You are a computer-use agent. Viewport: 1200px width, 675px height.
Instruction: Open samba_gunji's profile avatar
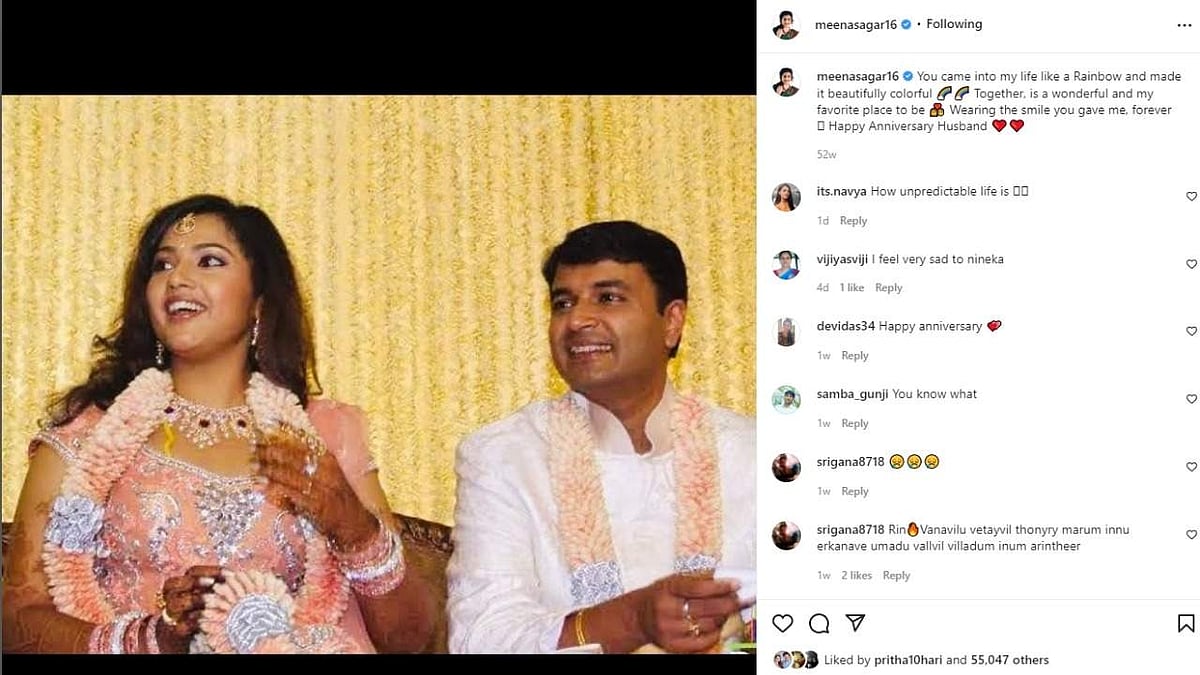[x=787, y=400]
